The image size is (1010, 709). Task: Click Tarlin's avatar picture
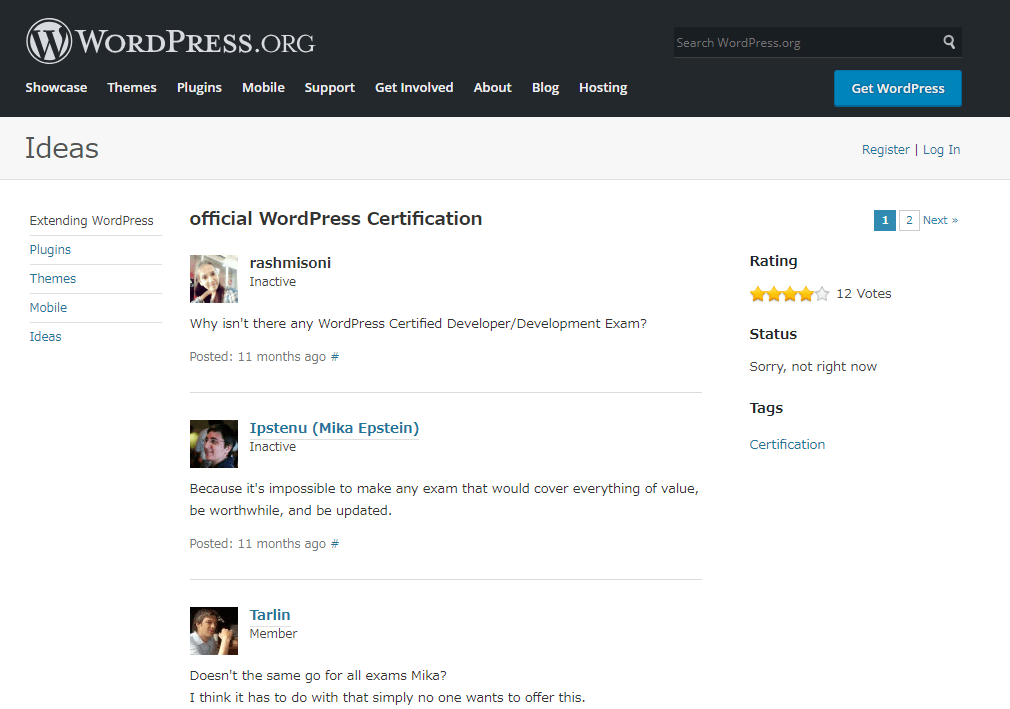coord(213,631)
